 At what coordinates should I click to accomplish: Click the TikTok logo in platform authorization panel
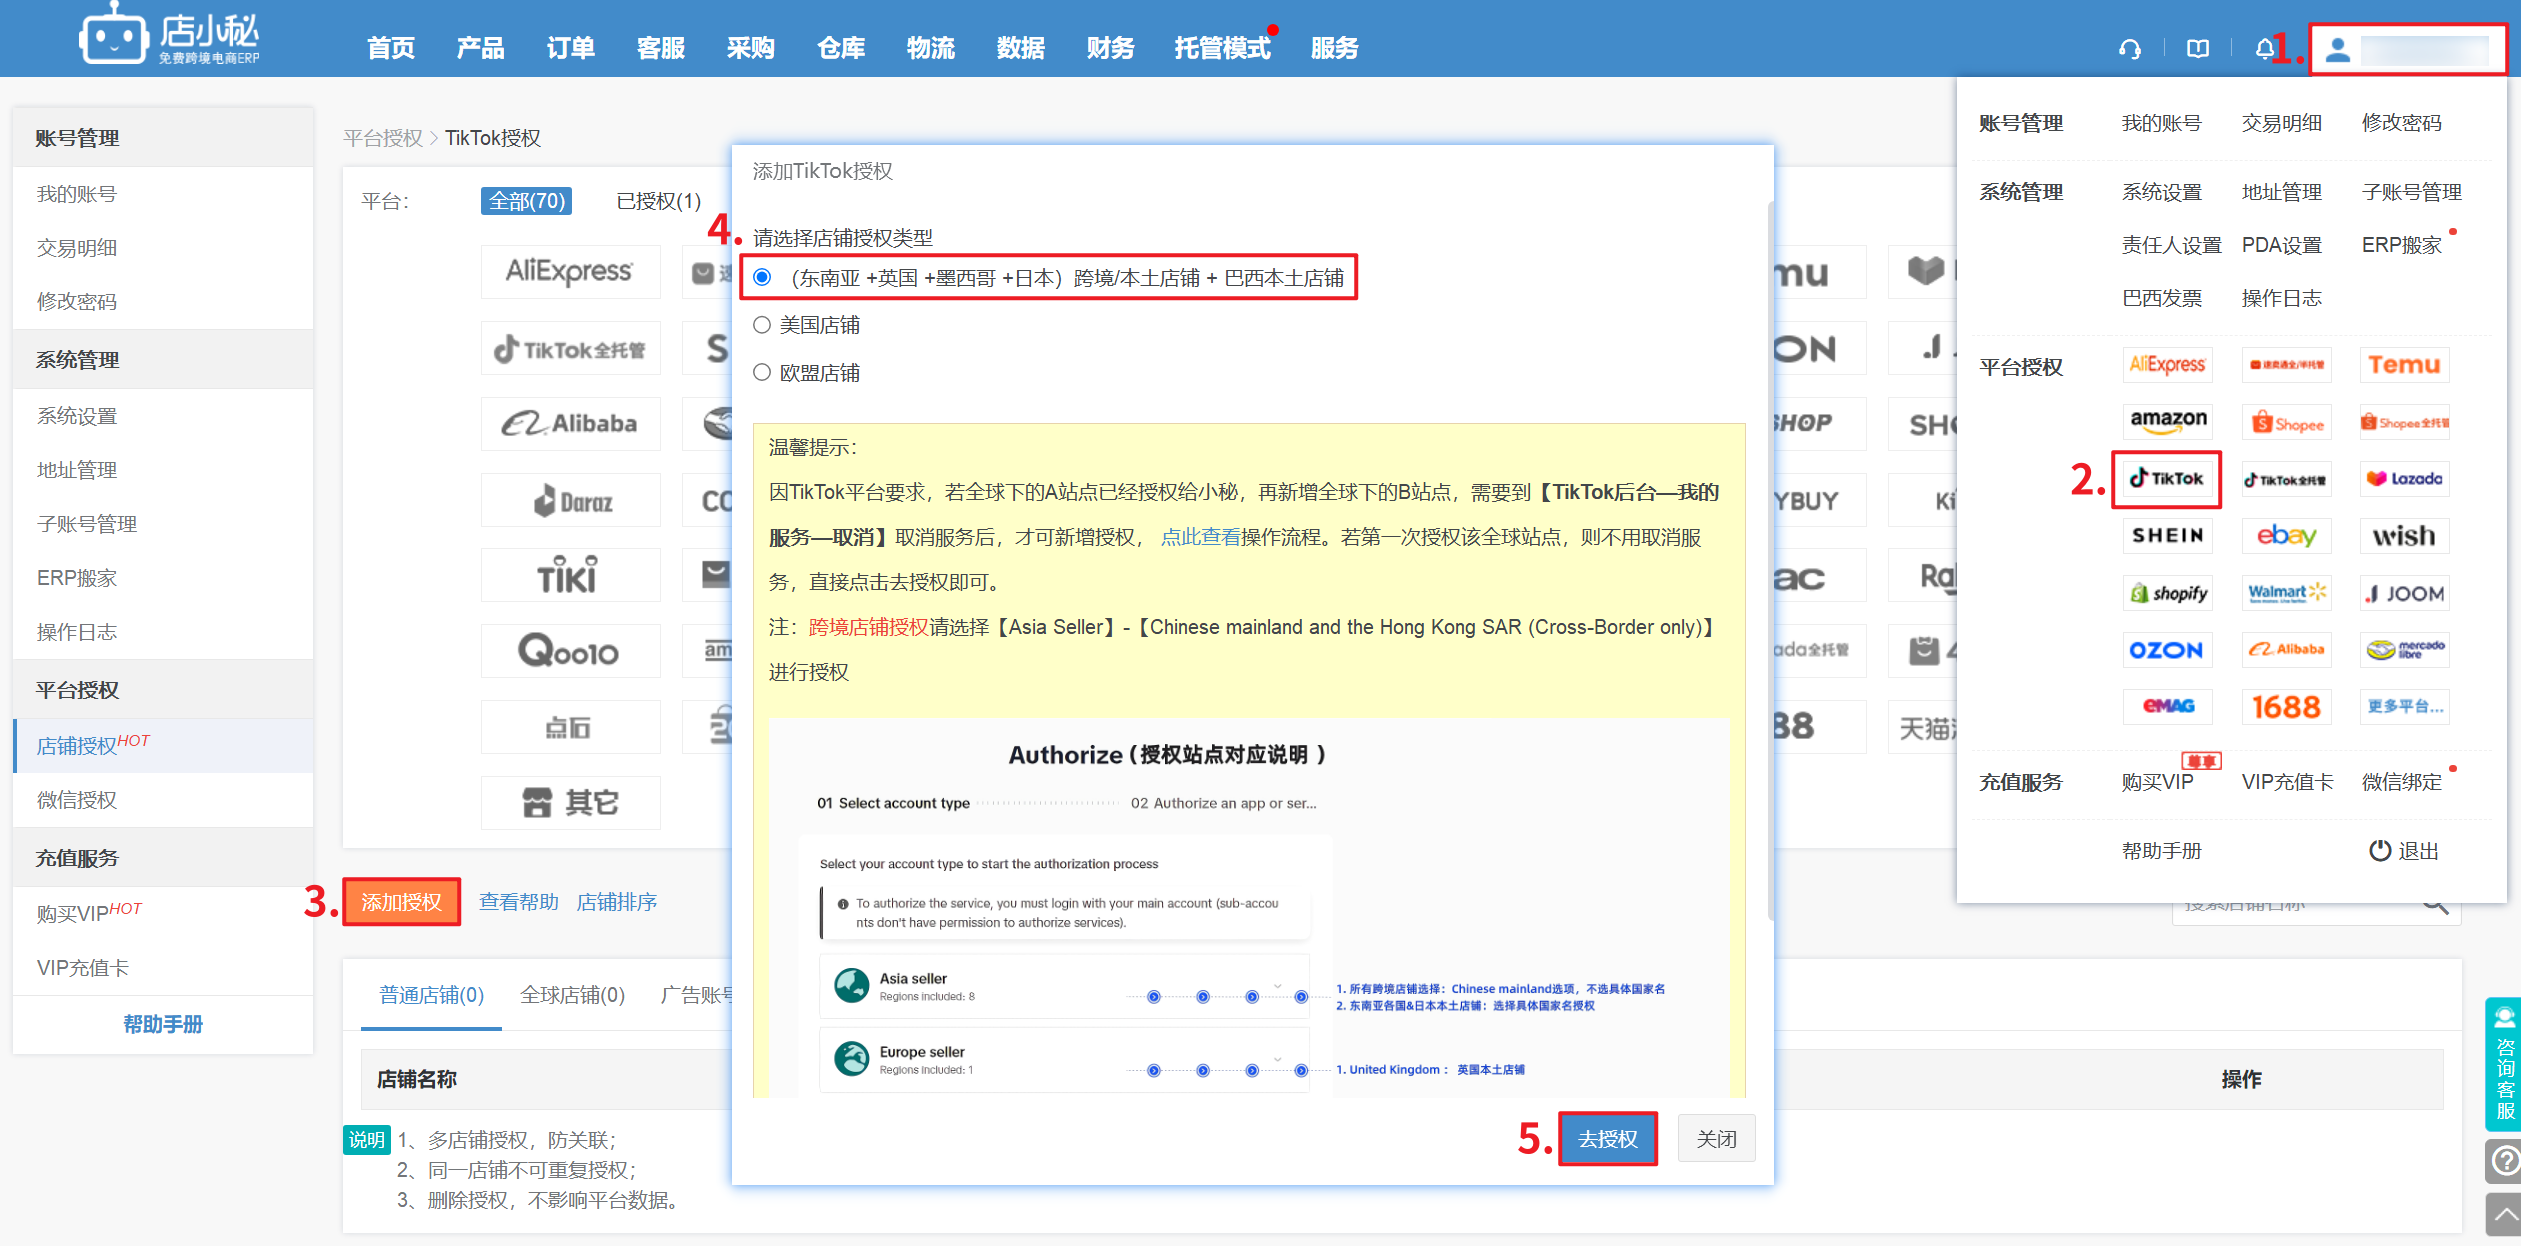pyautogui.click(x=2166, y=479)
